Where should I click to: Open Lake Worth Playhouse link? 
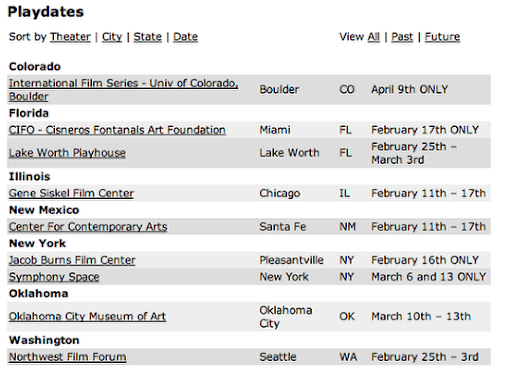coord(67,153)
